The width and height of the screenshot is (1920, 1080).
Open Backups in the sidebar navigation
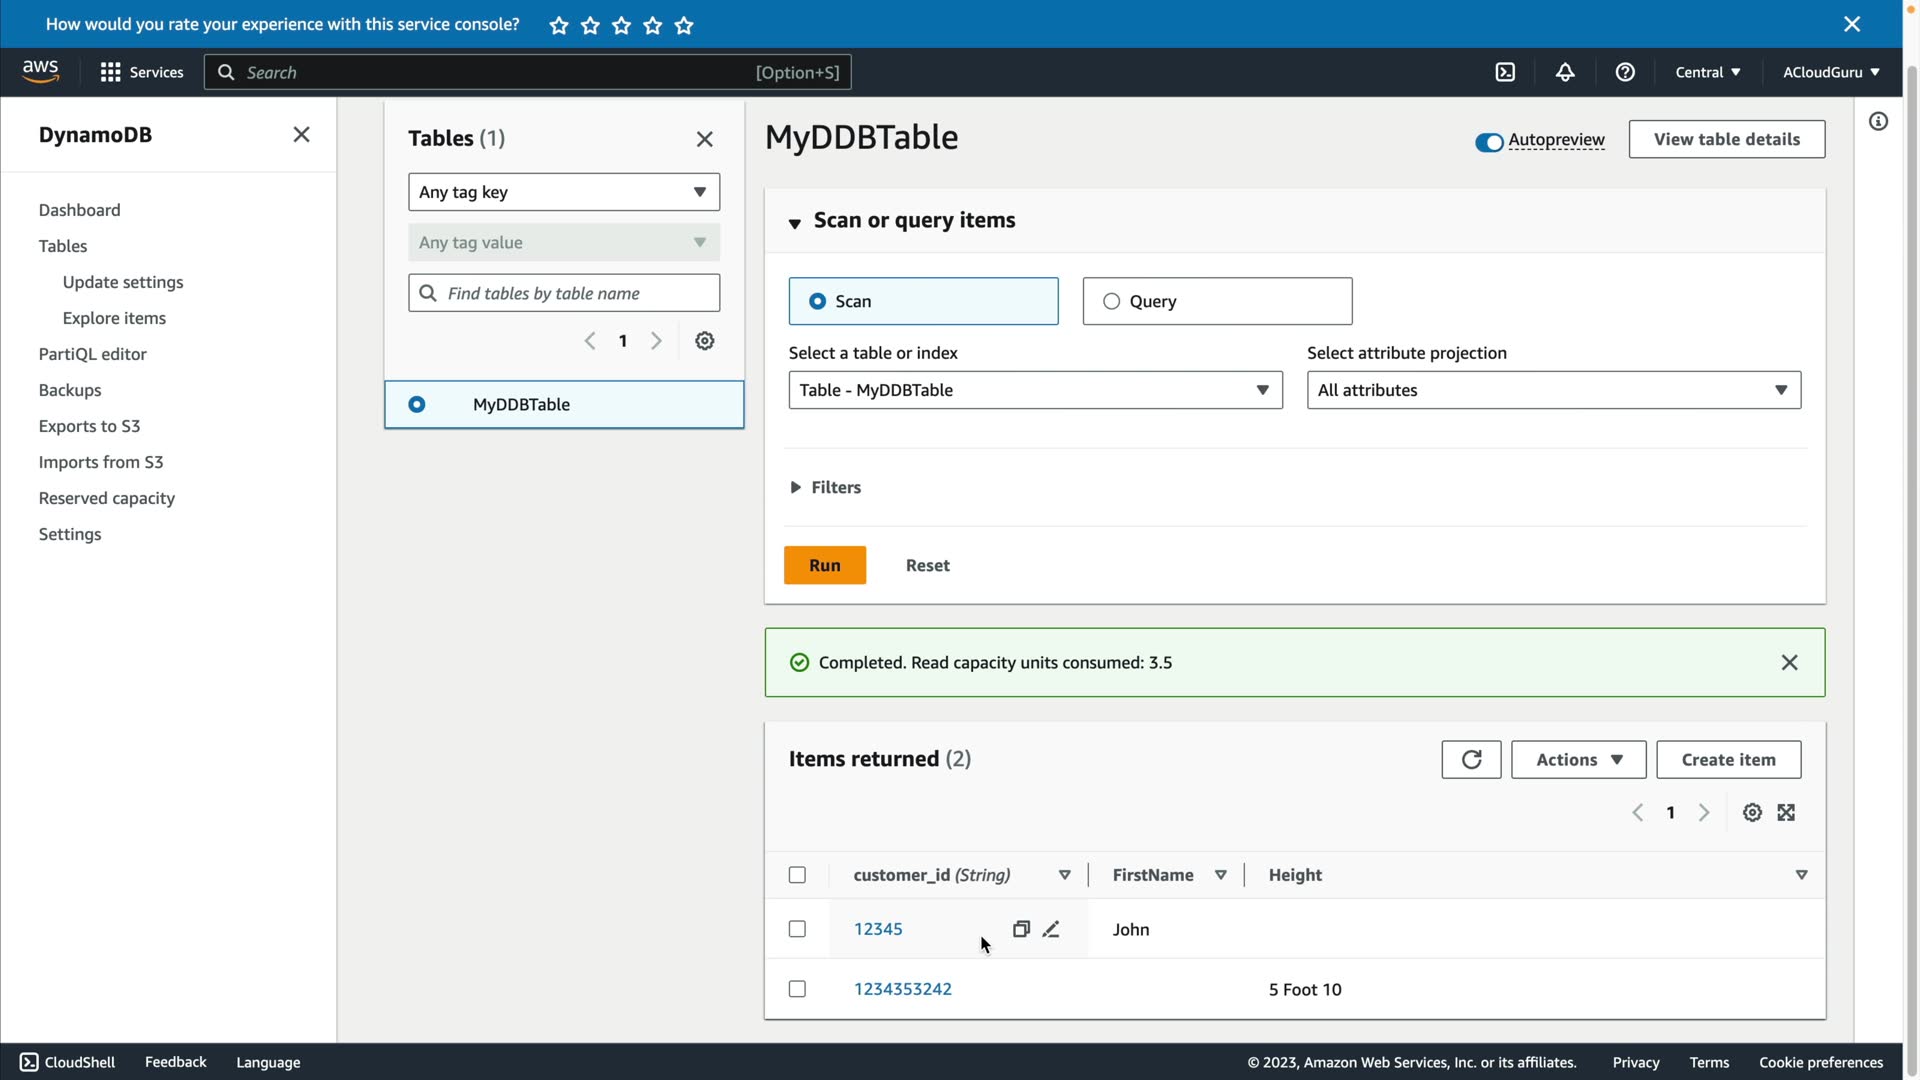[x=70, y=390]
